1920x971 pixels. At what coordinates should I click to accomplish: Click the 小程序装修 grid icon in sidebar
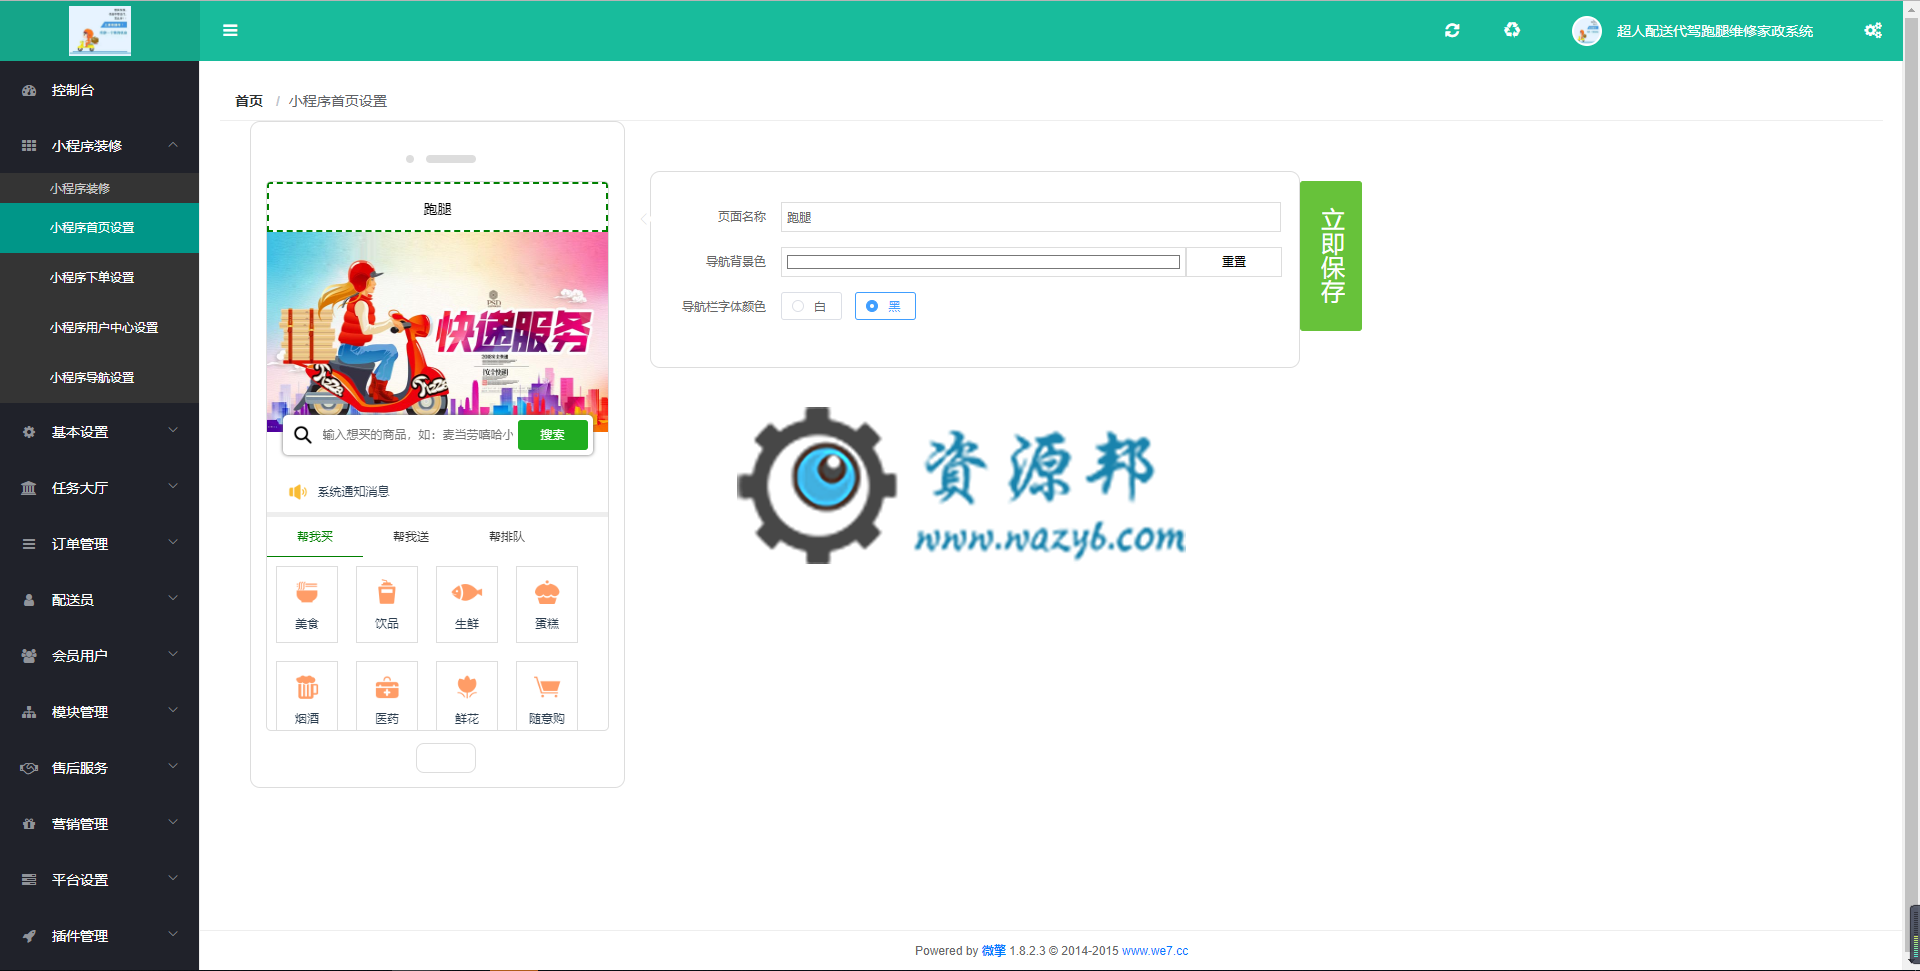point(29,146)
